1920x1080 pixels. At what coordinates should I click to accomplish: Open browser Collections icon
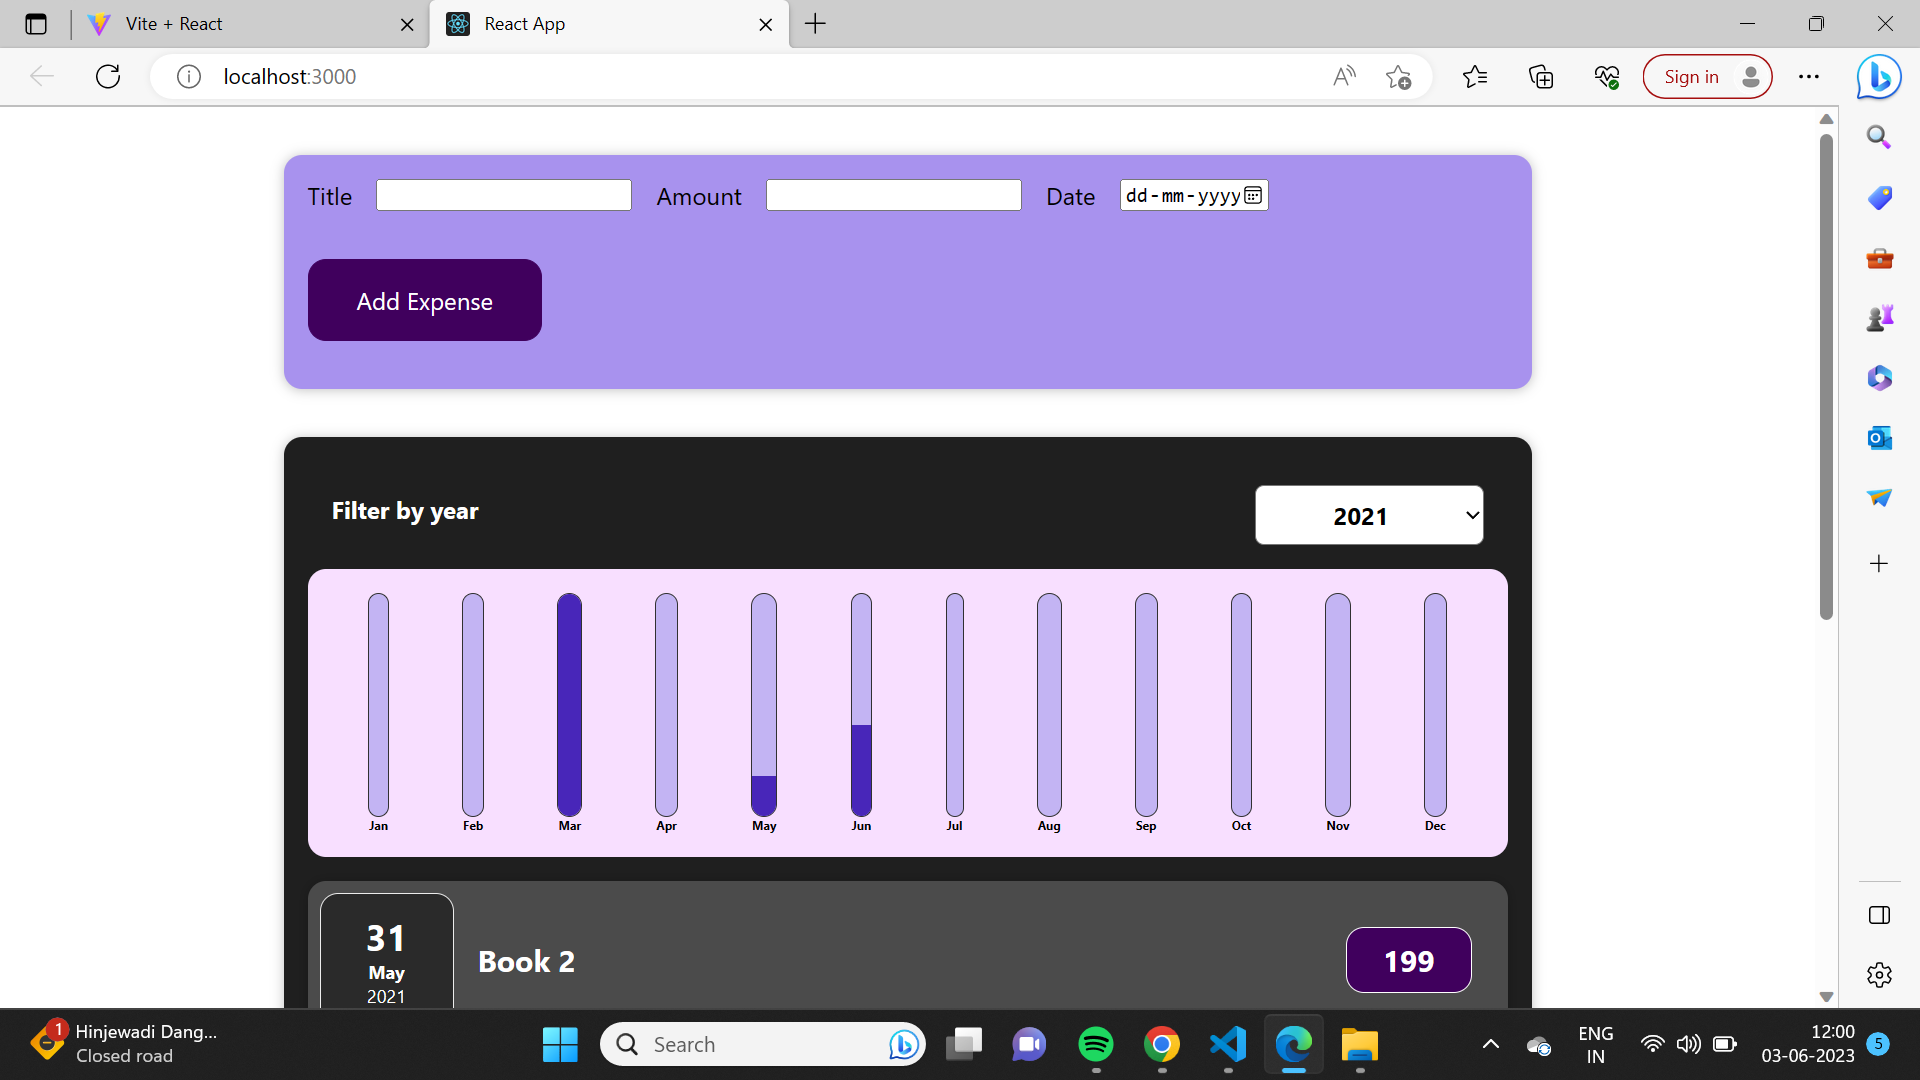[x=1541, y=77]
